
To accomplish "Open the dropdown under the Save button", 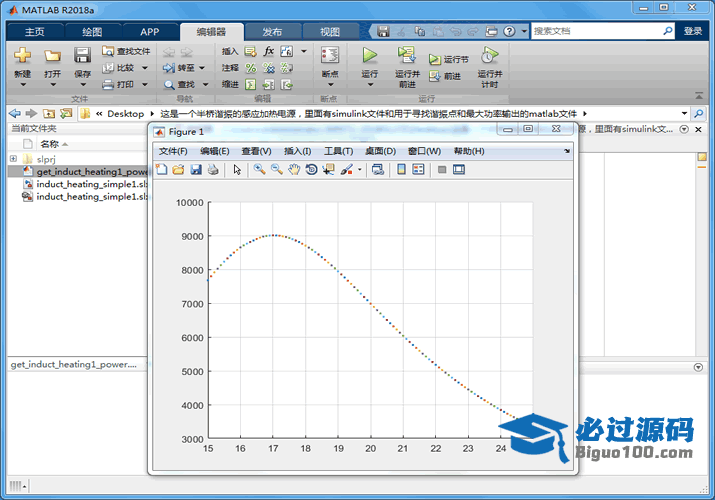I will (83, 85).
